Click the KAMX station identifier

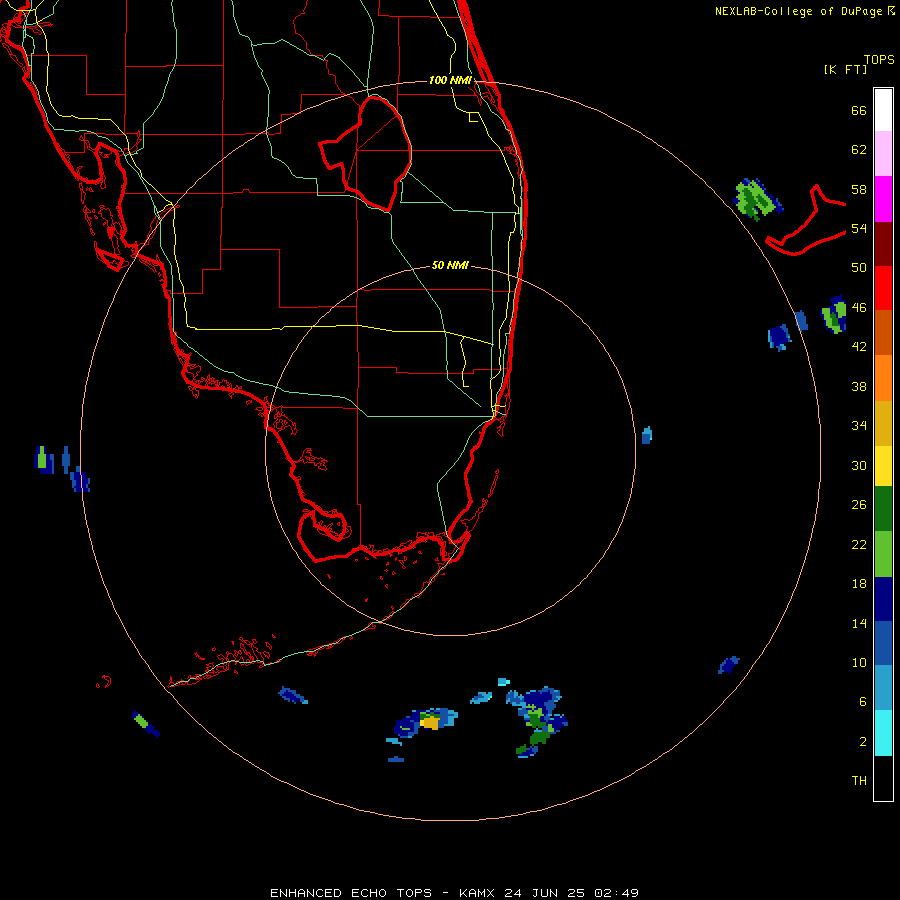click(479, 893)
